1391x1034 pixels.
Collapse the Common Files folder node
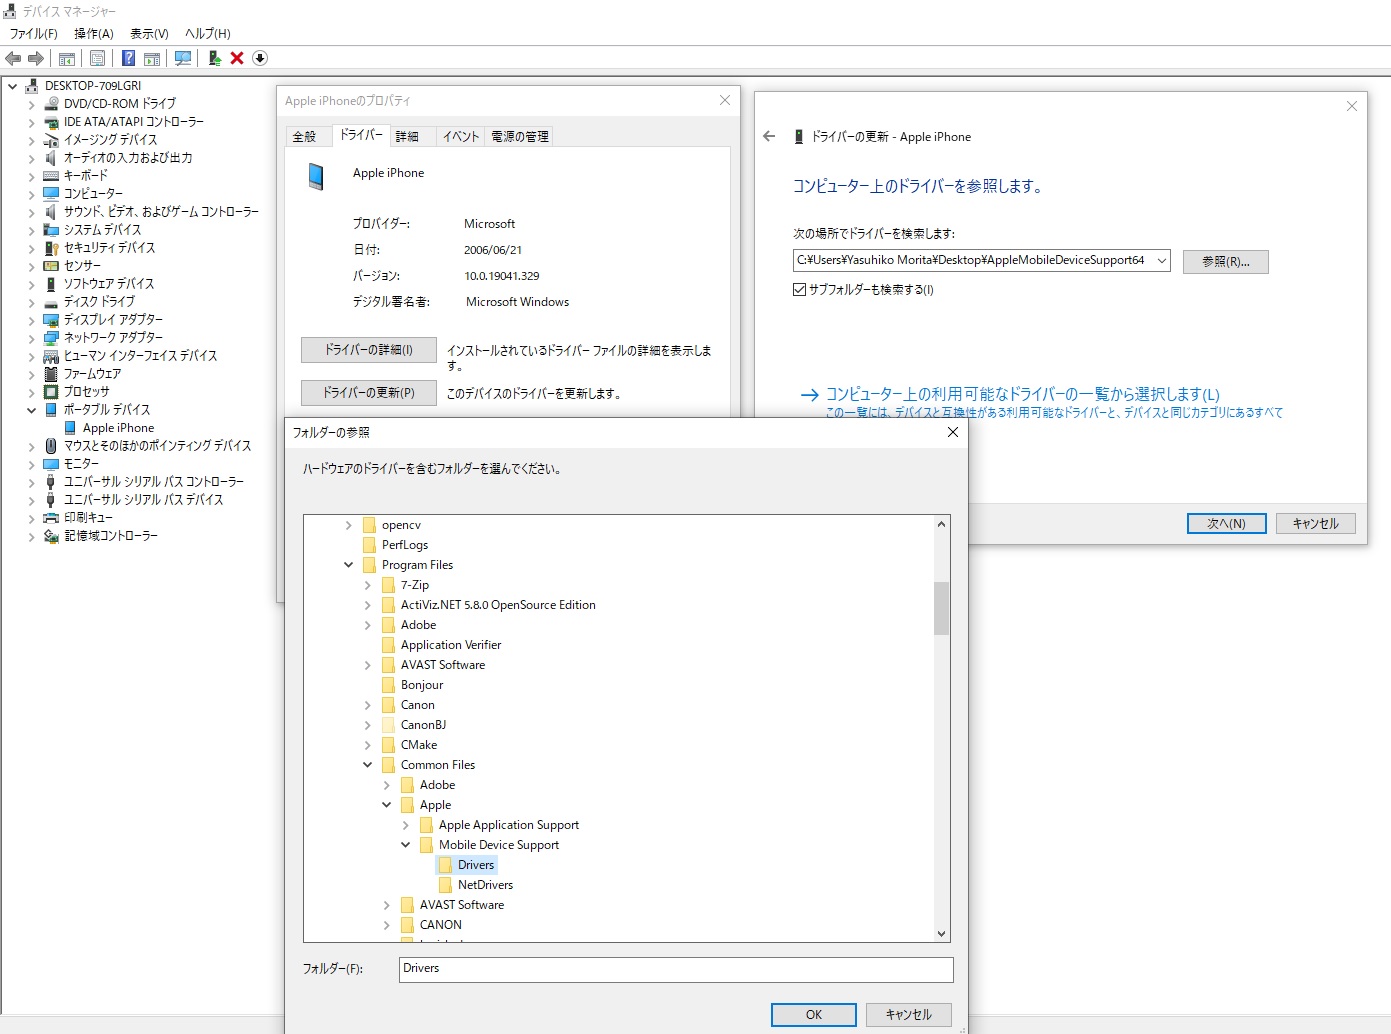tap(367, 765)
